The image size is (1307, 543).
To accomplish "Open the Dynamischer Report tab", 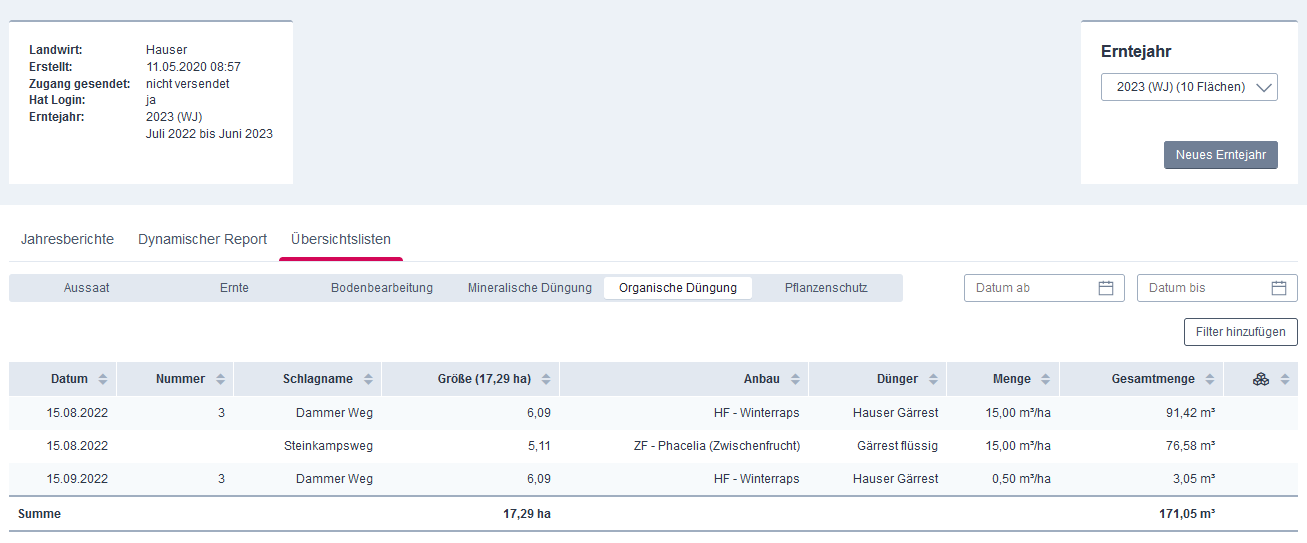I will pyautogui.click(x=202, y=240).
